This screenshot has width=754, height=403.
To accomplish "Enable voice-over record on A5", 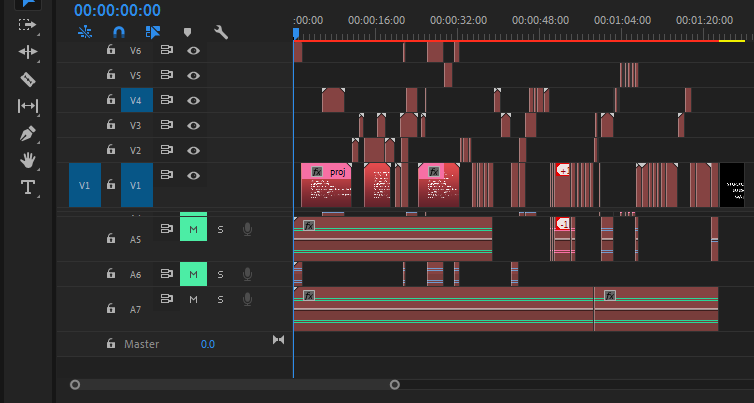I will (x=247, y=229).
